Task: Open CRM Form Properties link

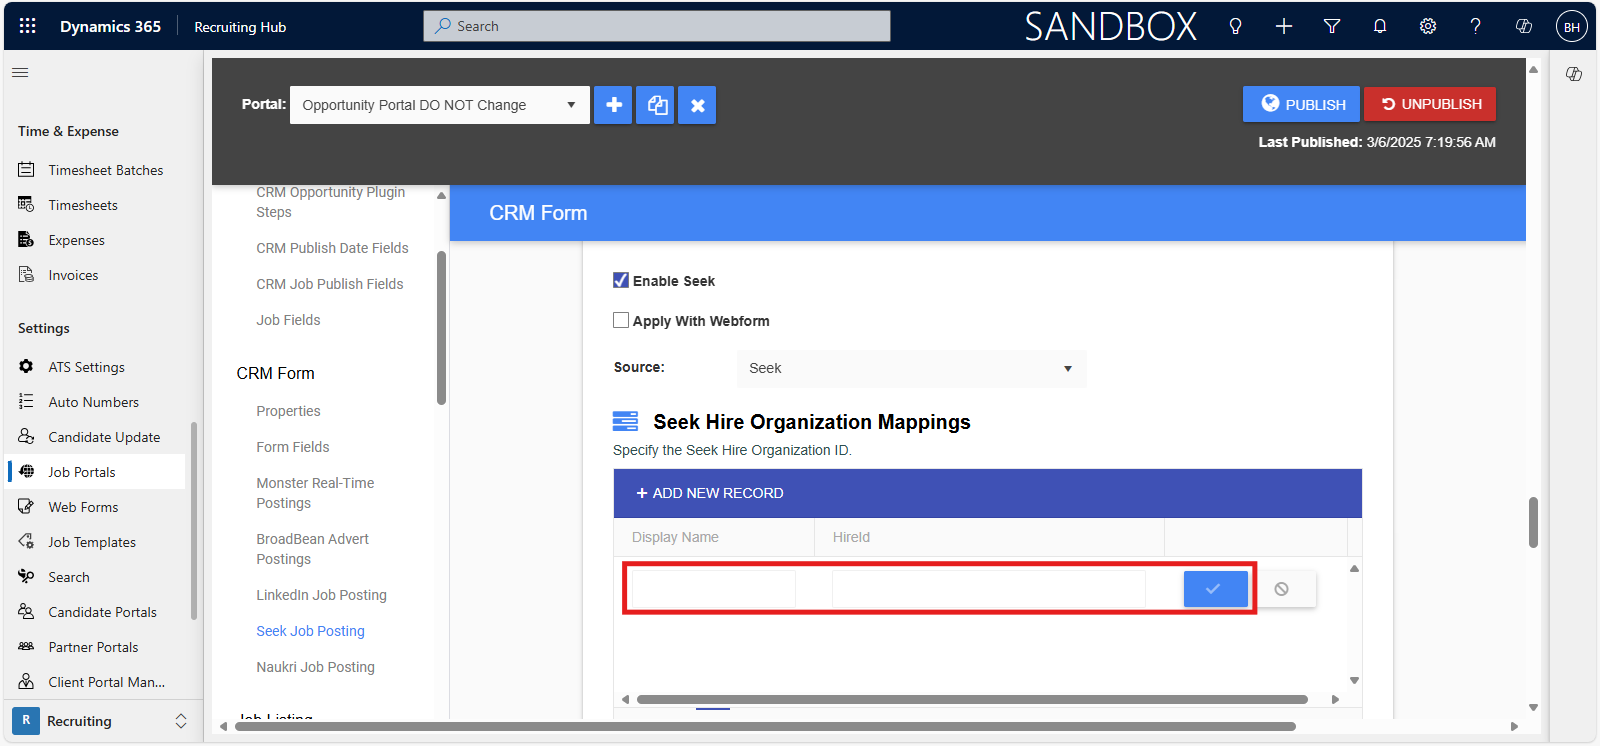Action: point(288,411)
